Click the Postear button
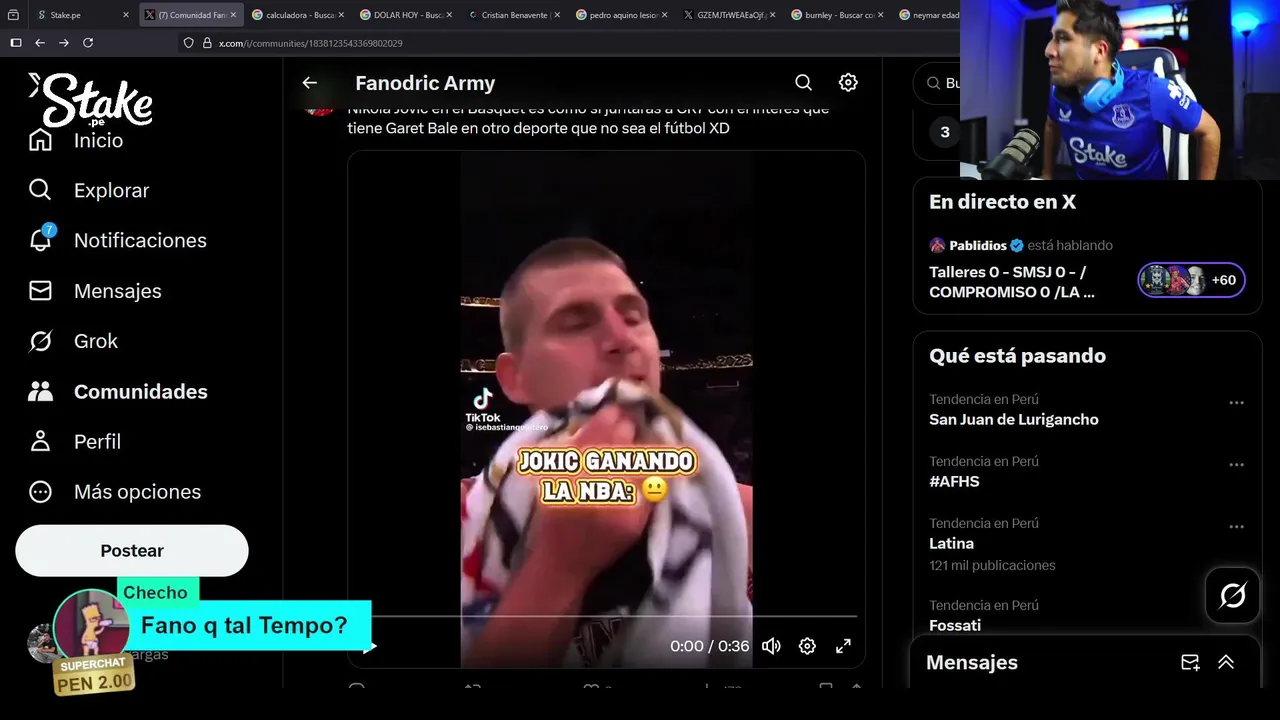 click(x=132, y=551)
